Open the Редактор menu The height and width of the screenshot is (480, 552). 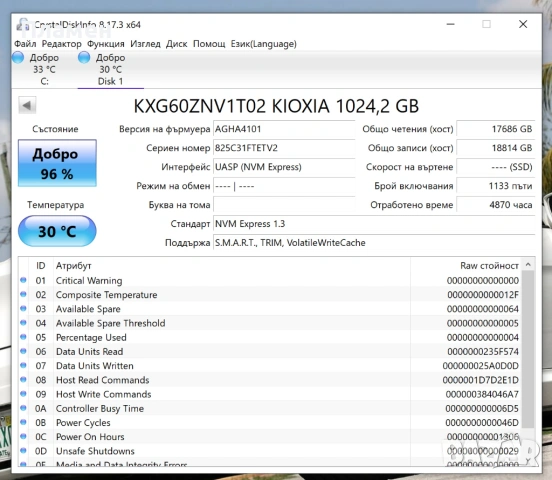click(x=62, y=44)
